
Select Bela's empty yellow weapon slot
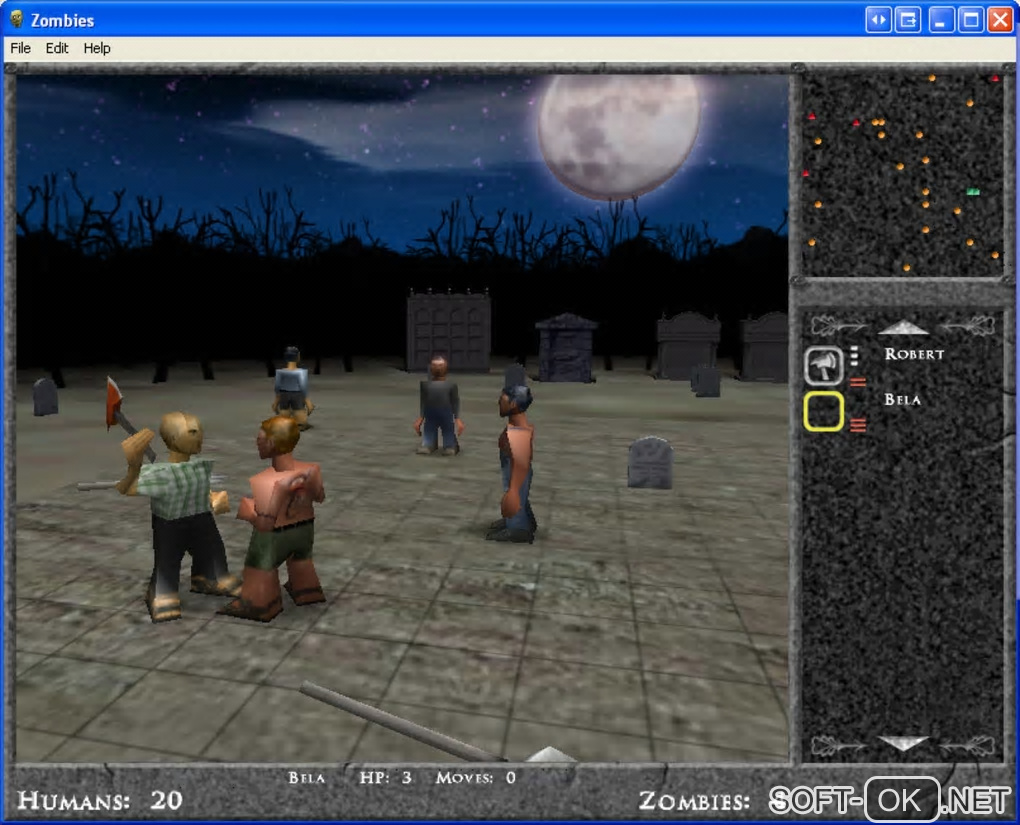pyautogui.click(x=824, y=411)
